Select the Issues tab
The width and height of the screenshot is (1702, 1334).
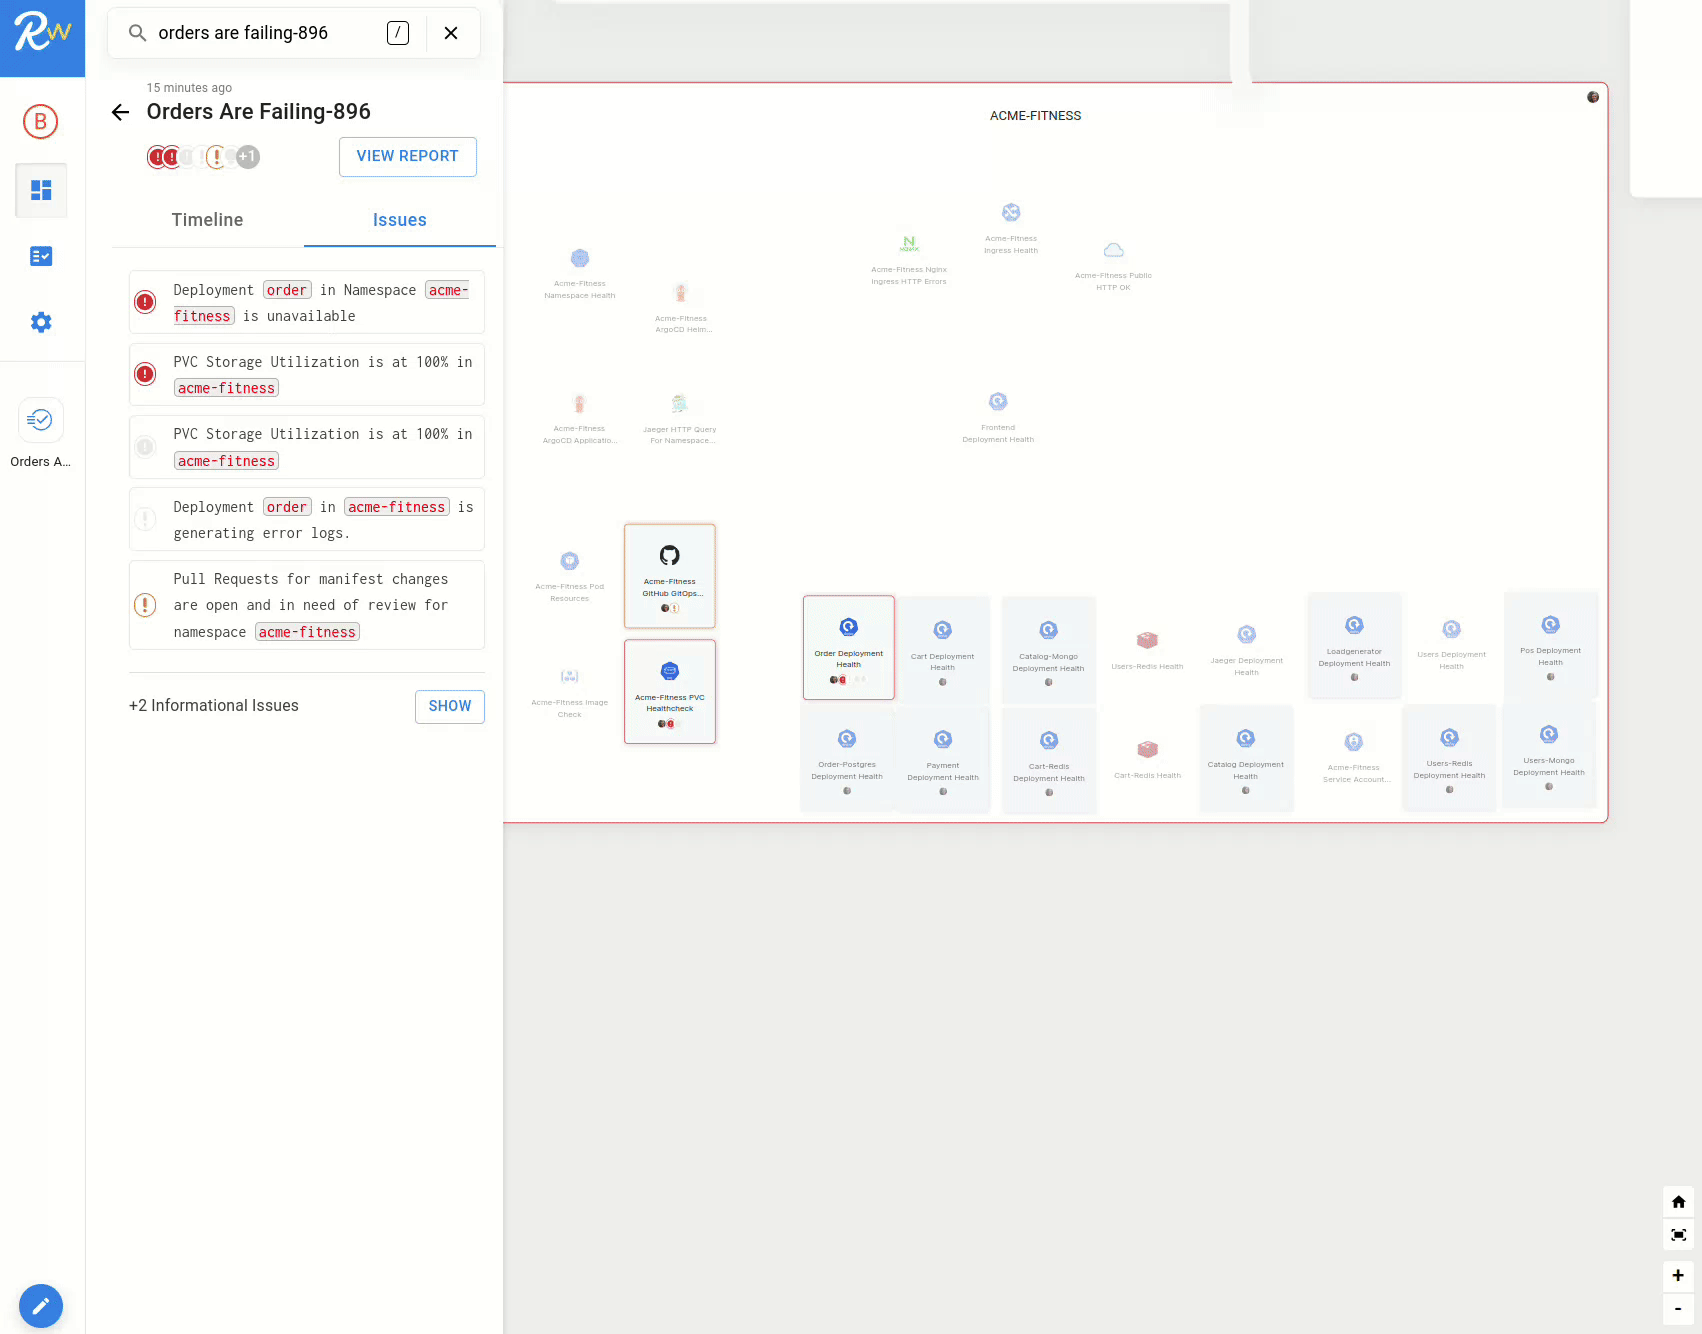(x=399, y=220)
